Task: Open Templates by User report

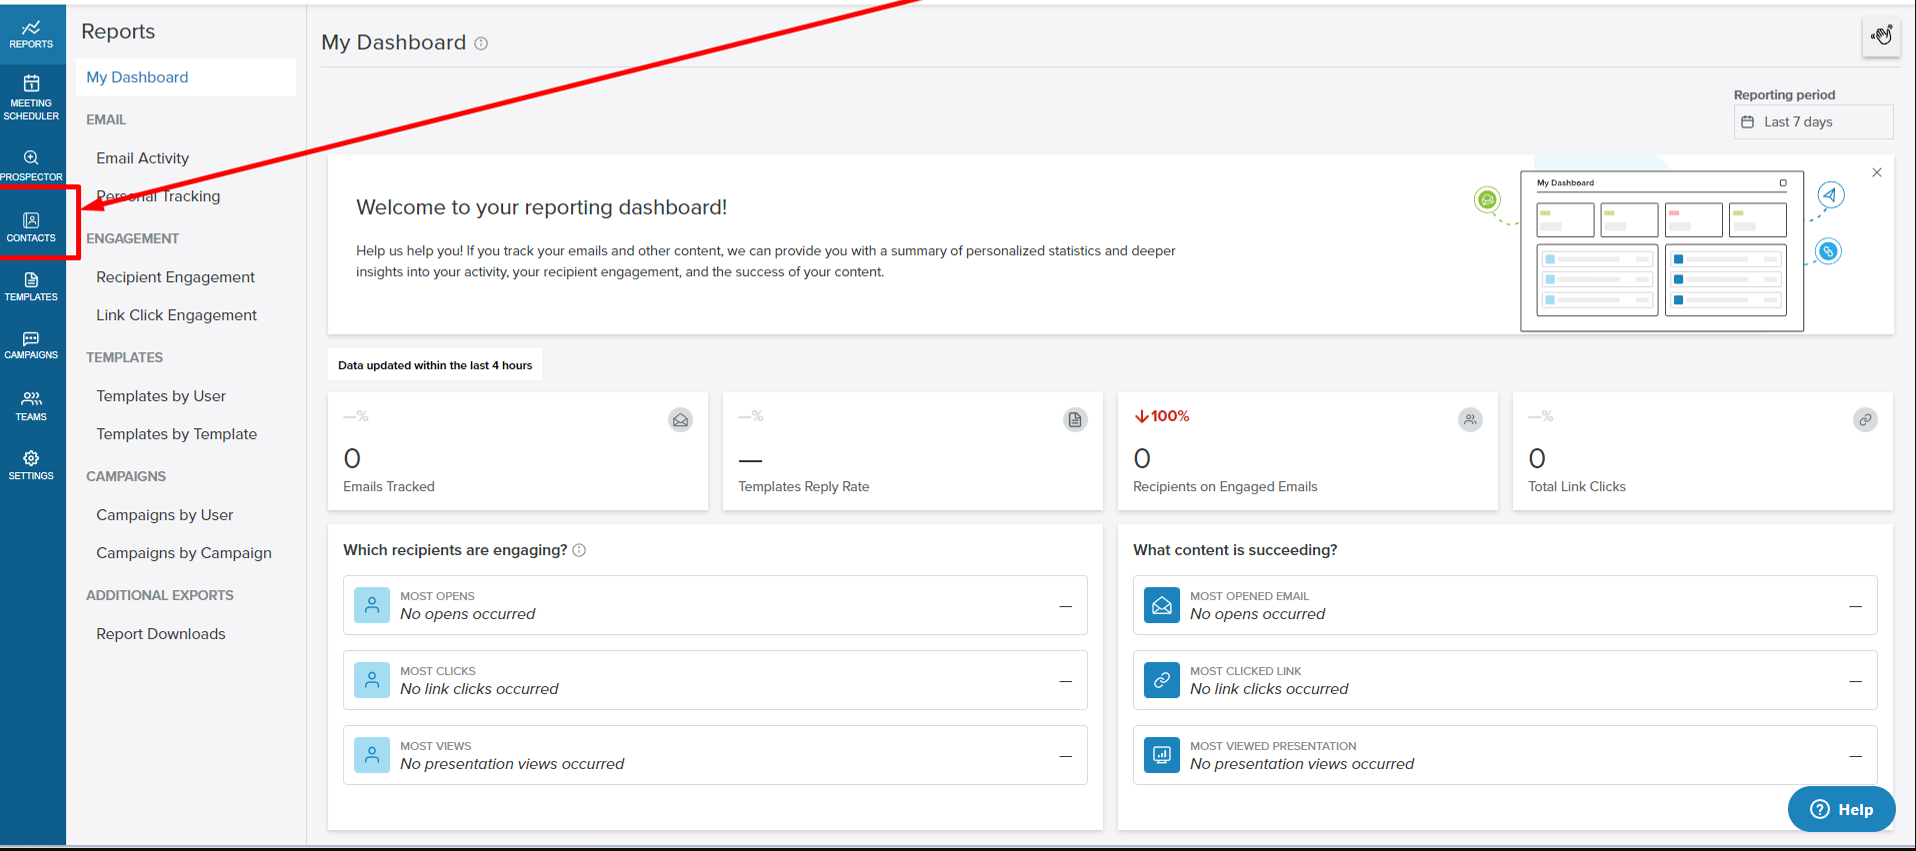Action: [x=161, y=396]
